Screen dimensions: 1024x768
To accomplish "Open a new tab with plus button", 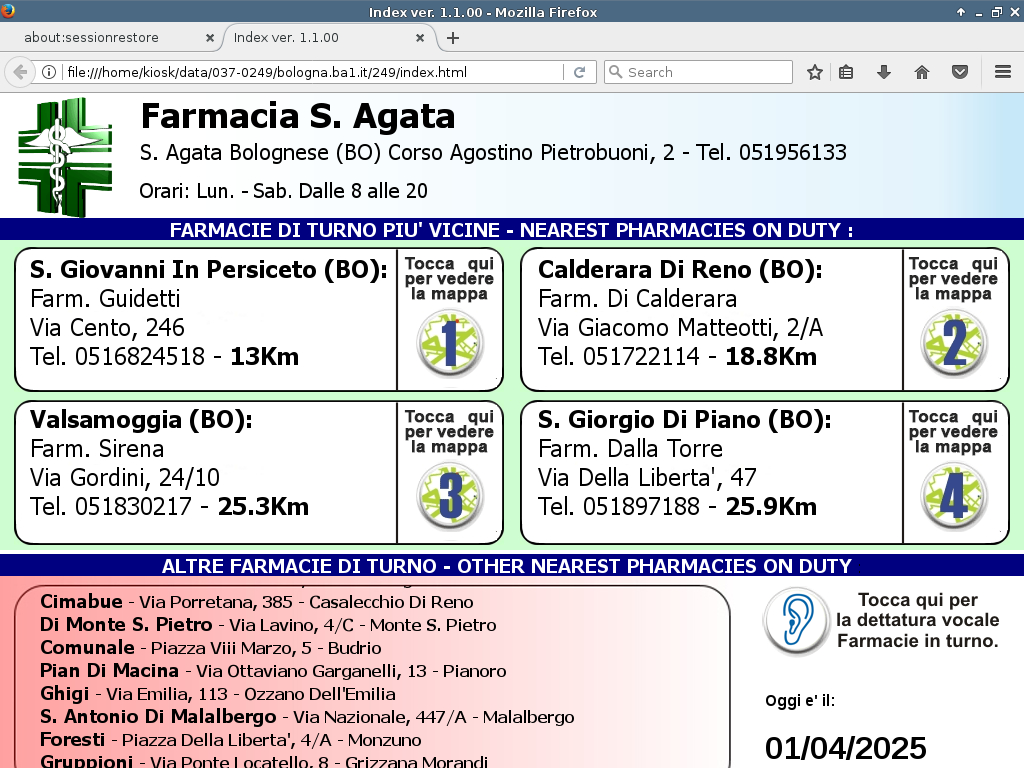I will pyautogui.click(x=453, y=38).
